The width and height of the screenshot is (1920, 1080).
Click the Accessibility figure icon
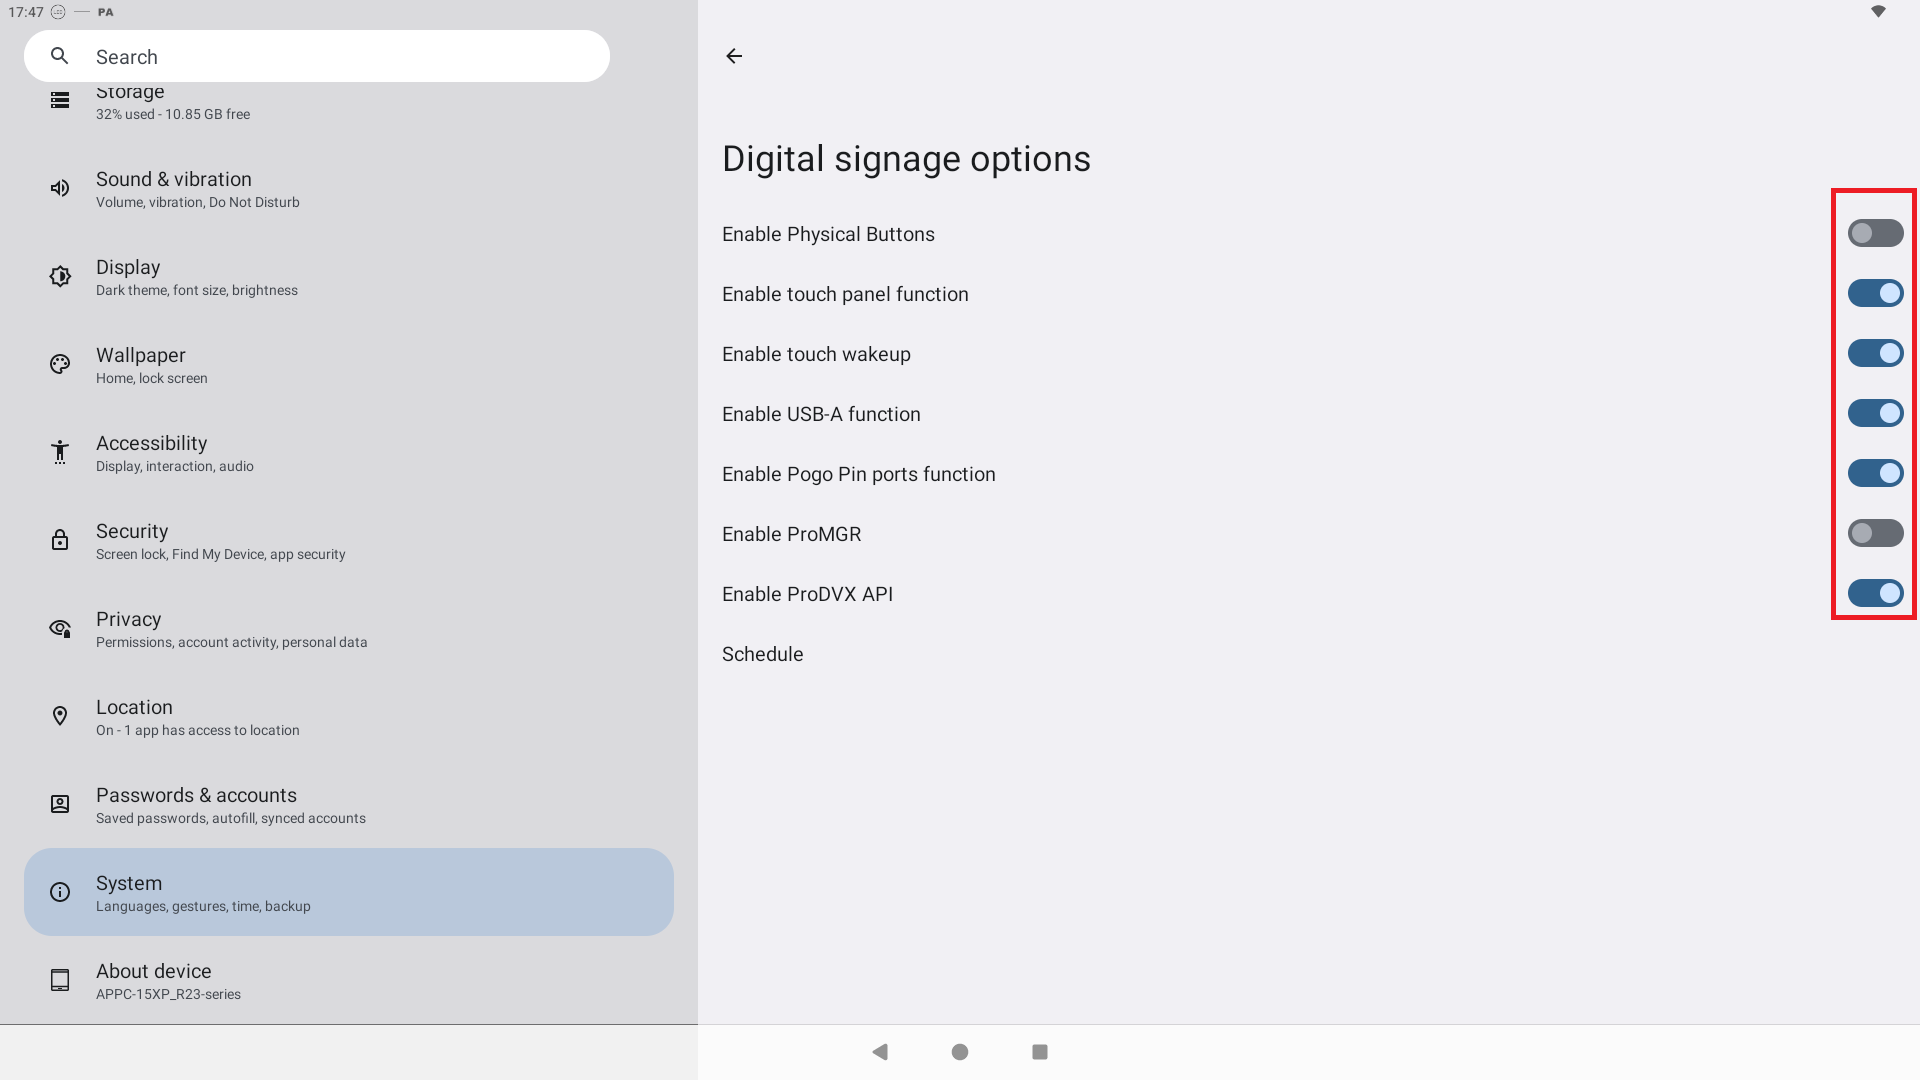coord(60,452)
